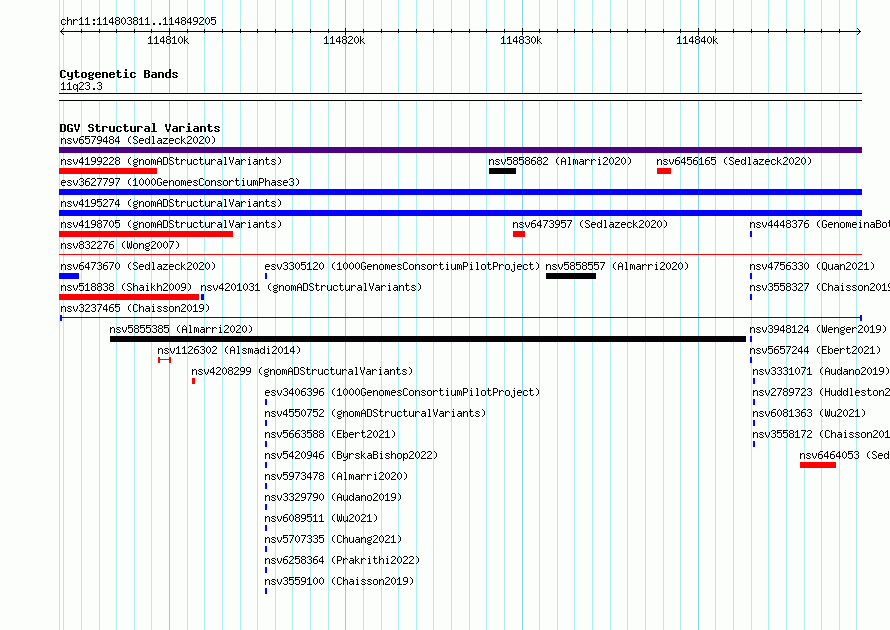The height and width of the screenshot is (630, 890).
Task: Open nsv5657244 (Ebert2021) label
Action: (x=815, y=350)
